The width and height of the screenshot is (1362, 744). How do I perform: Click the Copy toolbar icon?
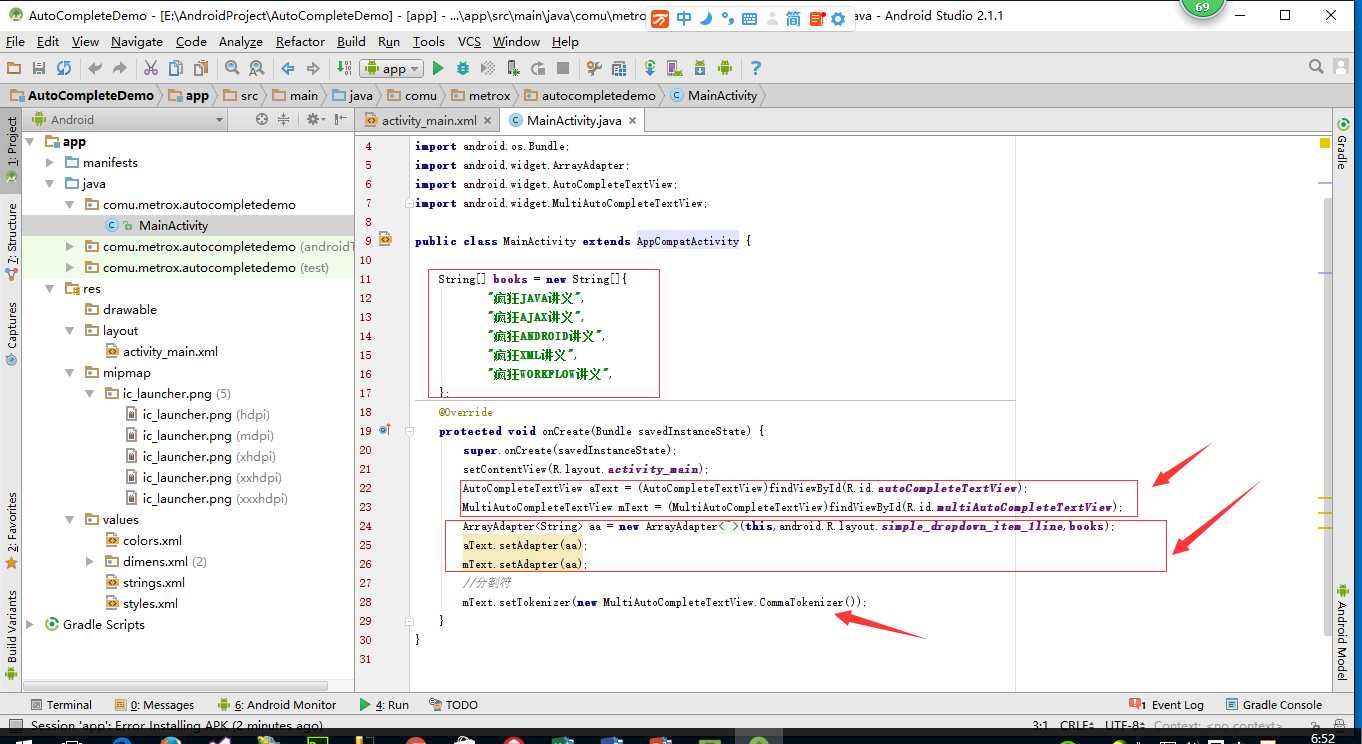pyautogui.click(x=176, y=68)
